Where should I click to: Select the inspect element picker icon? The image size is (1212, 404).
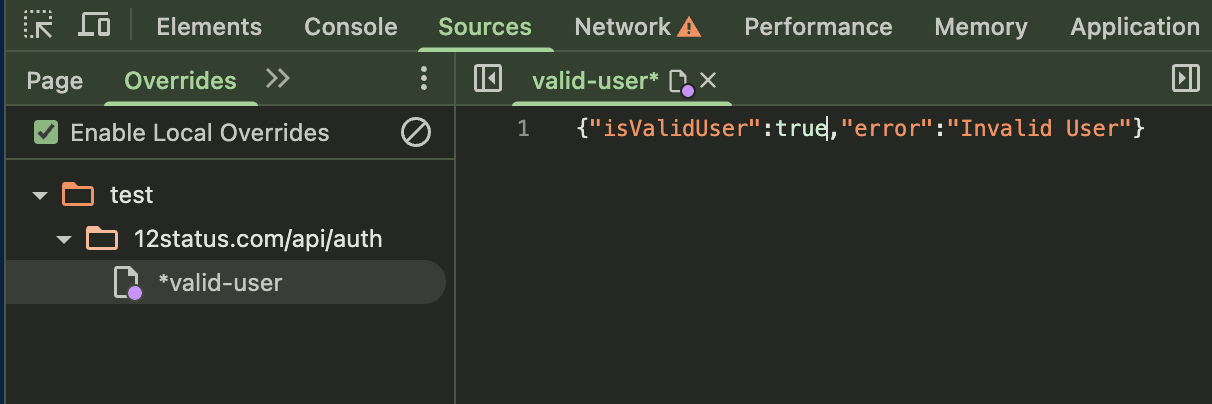[39, 26]
